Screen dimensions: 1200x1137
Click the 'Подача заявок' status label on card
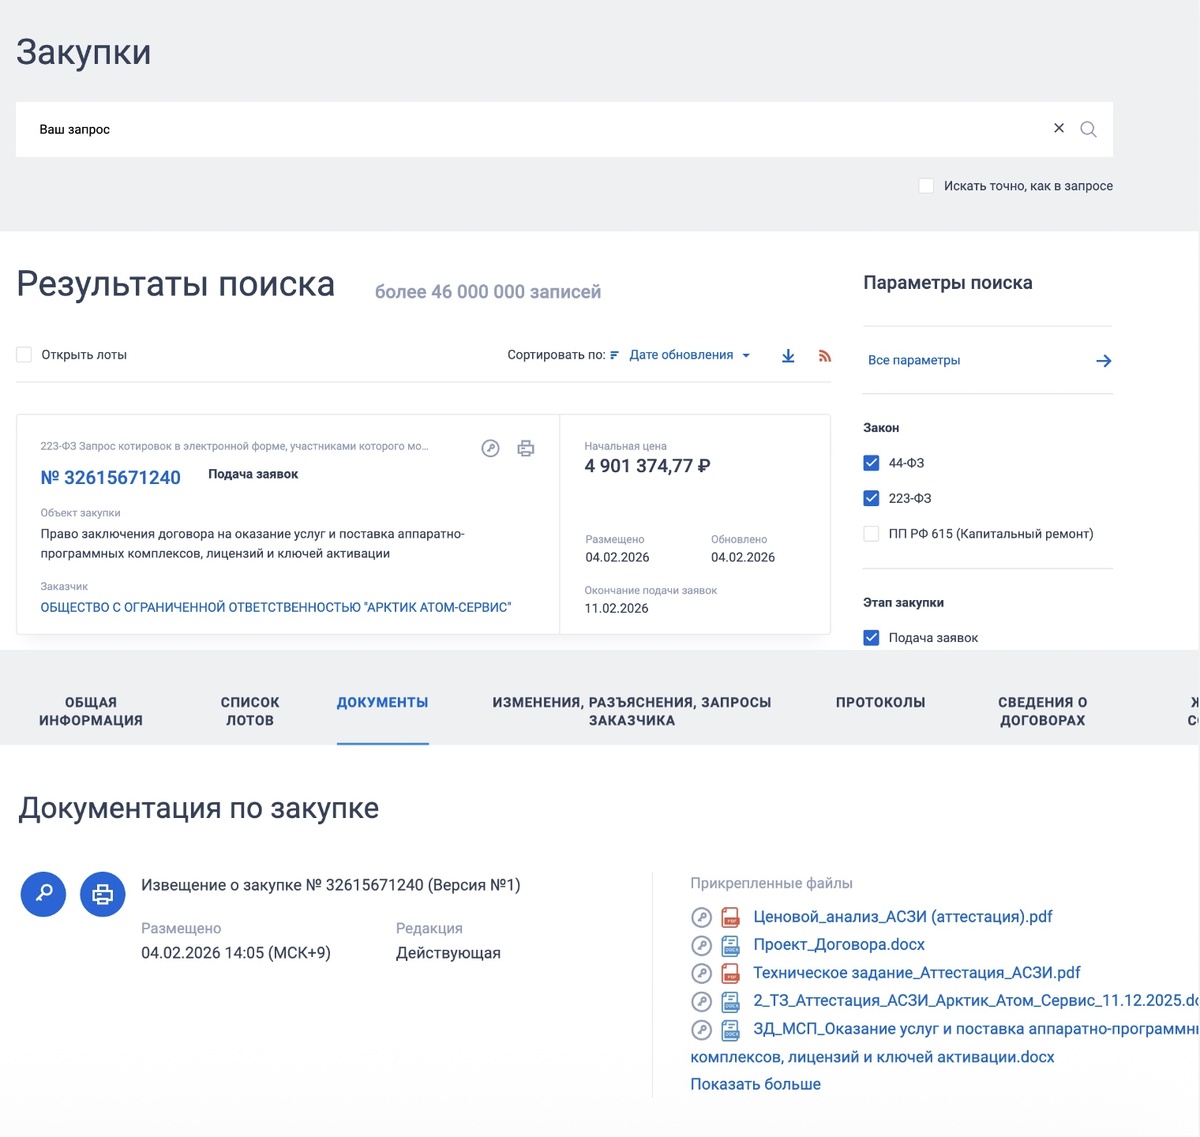[253, 474]
